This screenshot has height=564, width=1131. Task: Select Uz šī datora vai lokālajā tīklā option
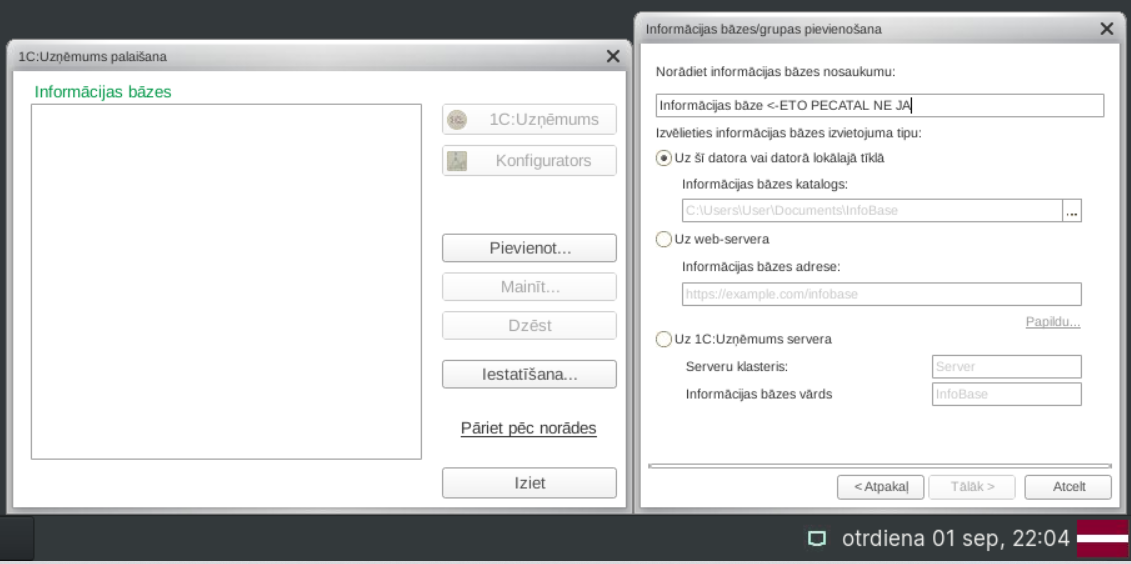664,158
